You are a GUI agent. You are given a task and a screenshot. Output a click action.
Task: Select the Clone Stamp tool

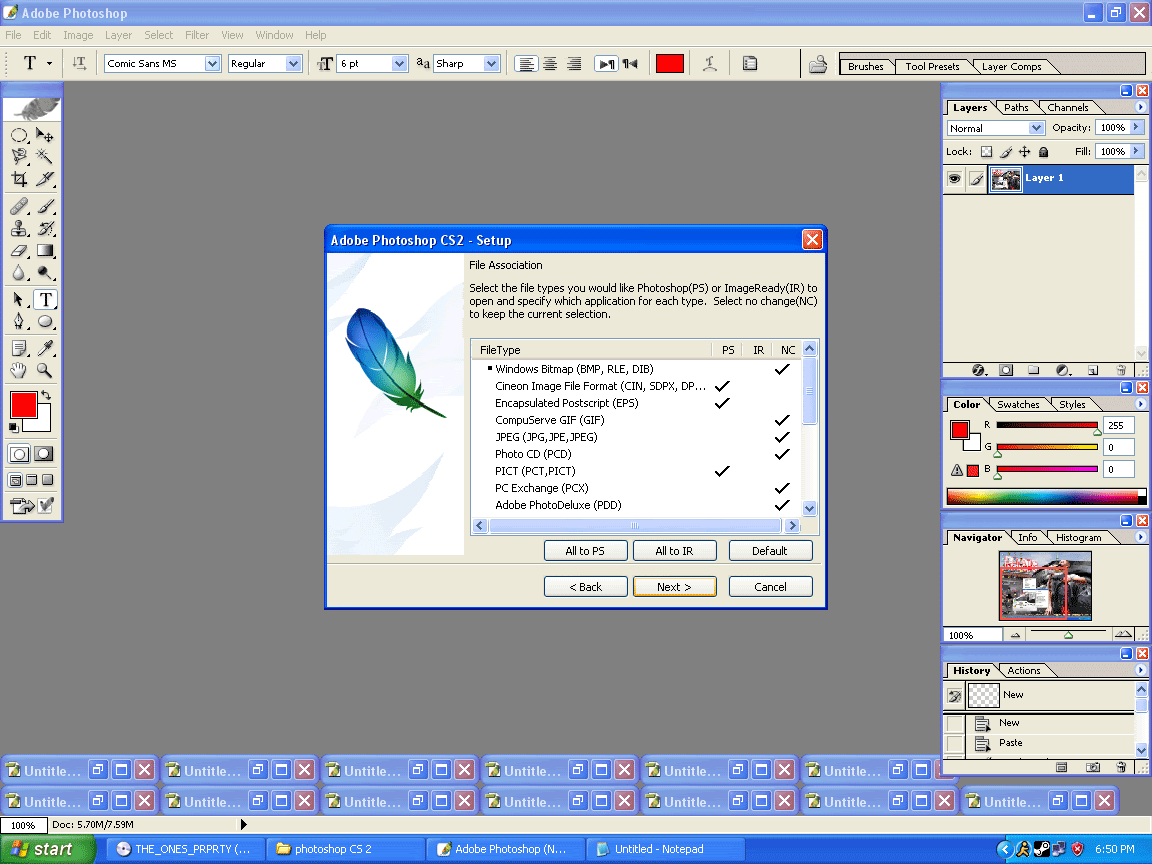[19, 228]
